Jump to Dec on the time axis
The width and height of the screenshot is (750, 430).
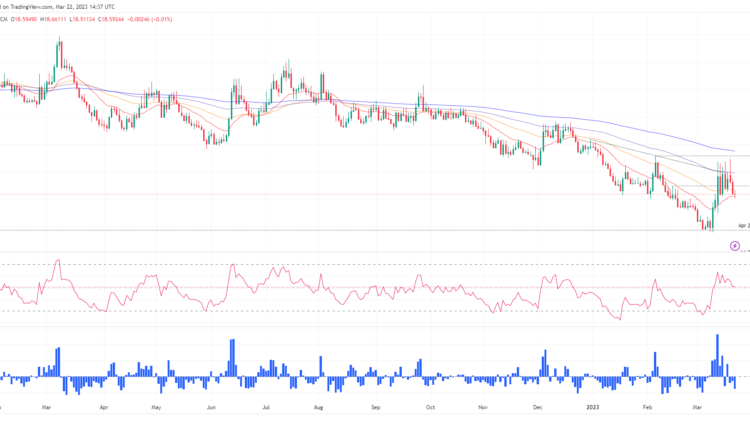tap(539, 408)
